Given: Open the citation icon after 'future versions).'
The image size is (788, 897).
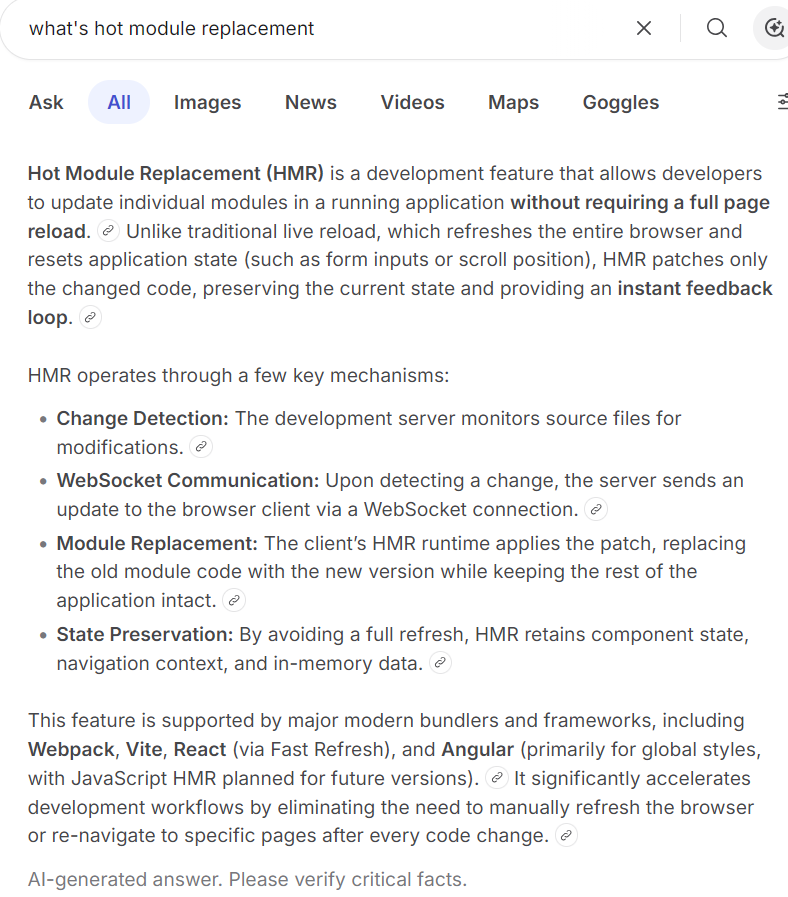Looking at the screenshot, I should coord(497,778).
